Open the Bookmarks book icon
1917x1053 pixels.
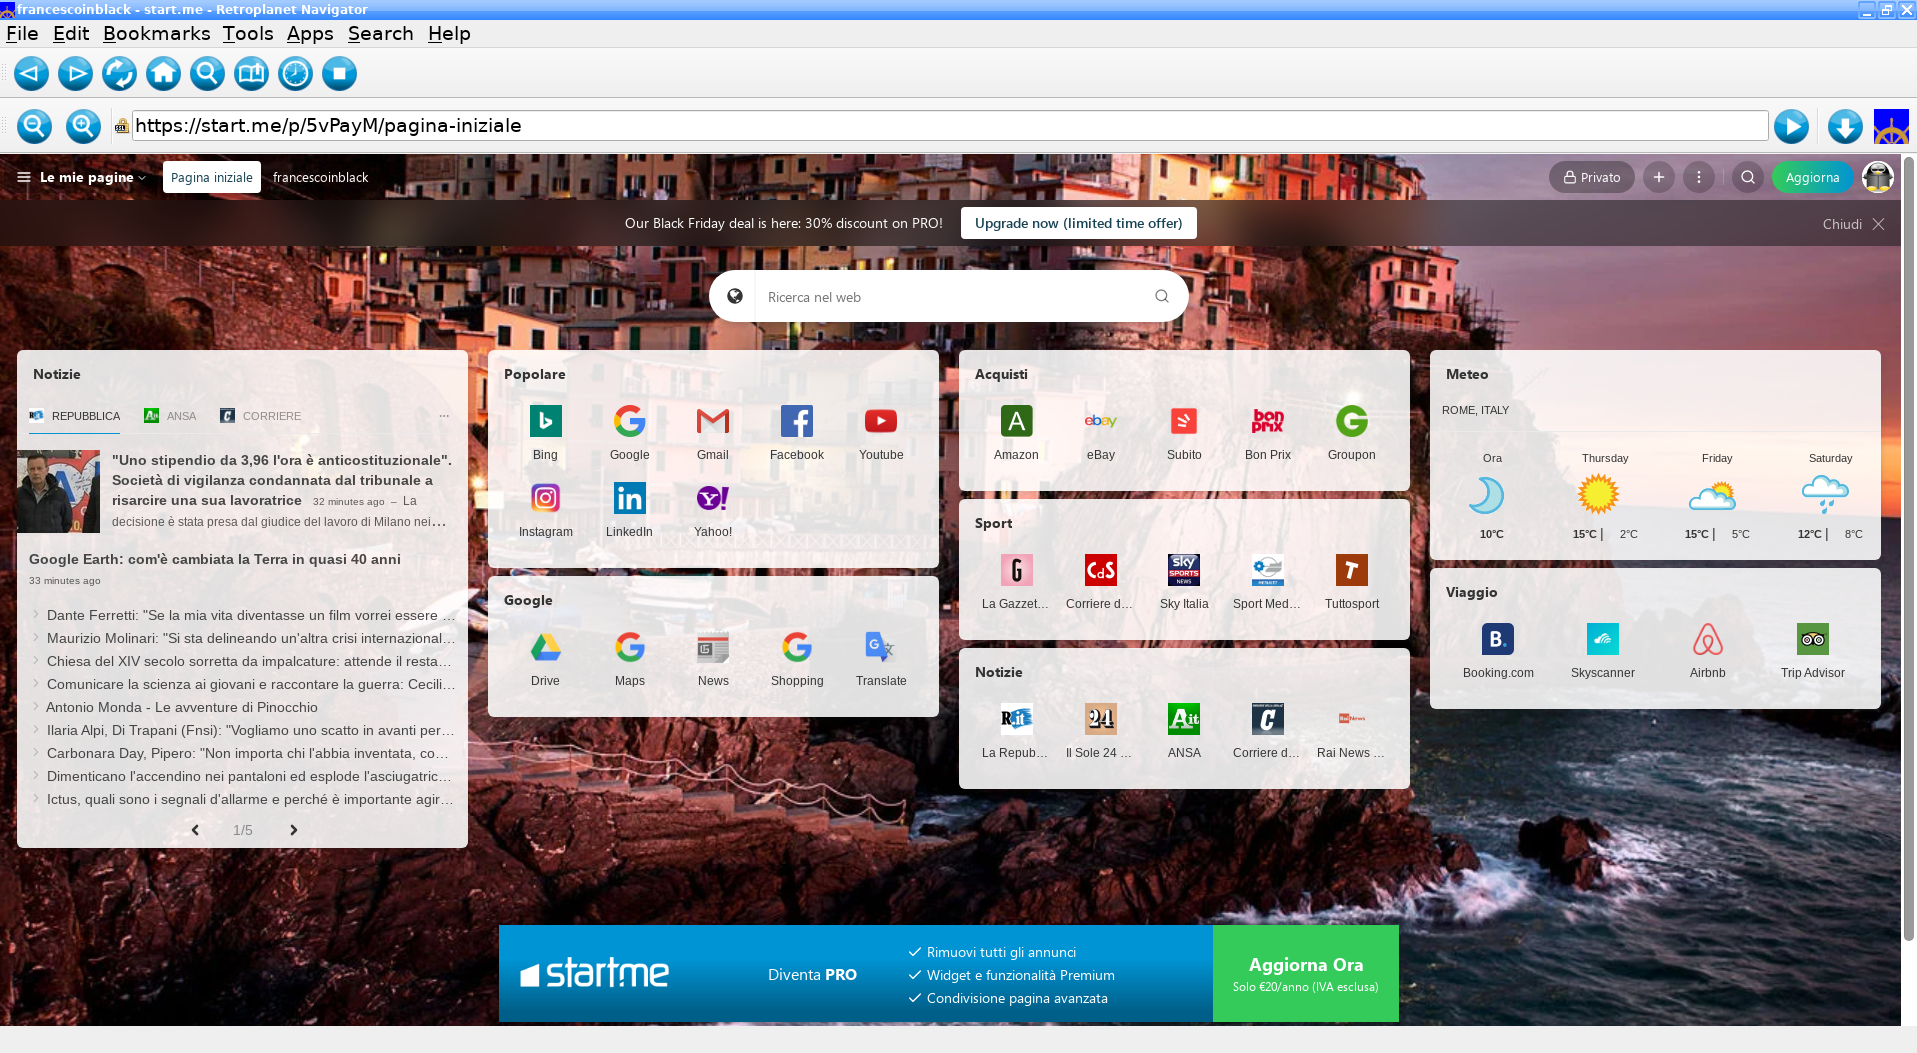[x=251, y=73]
